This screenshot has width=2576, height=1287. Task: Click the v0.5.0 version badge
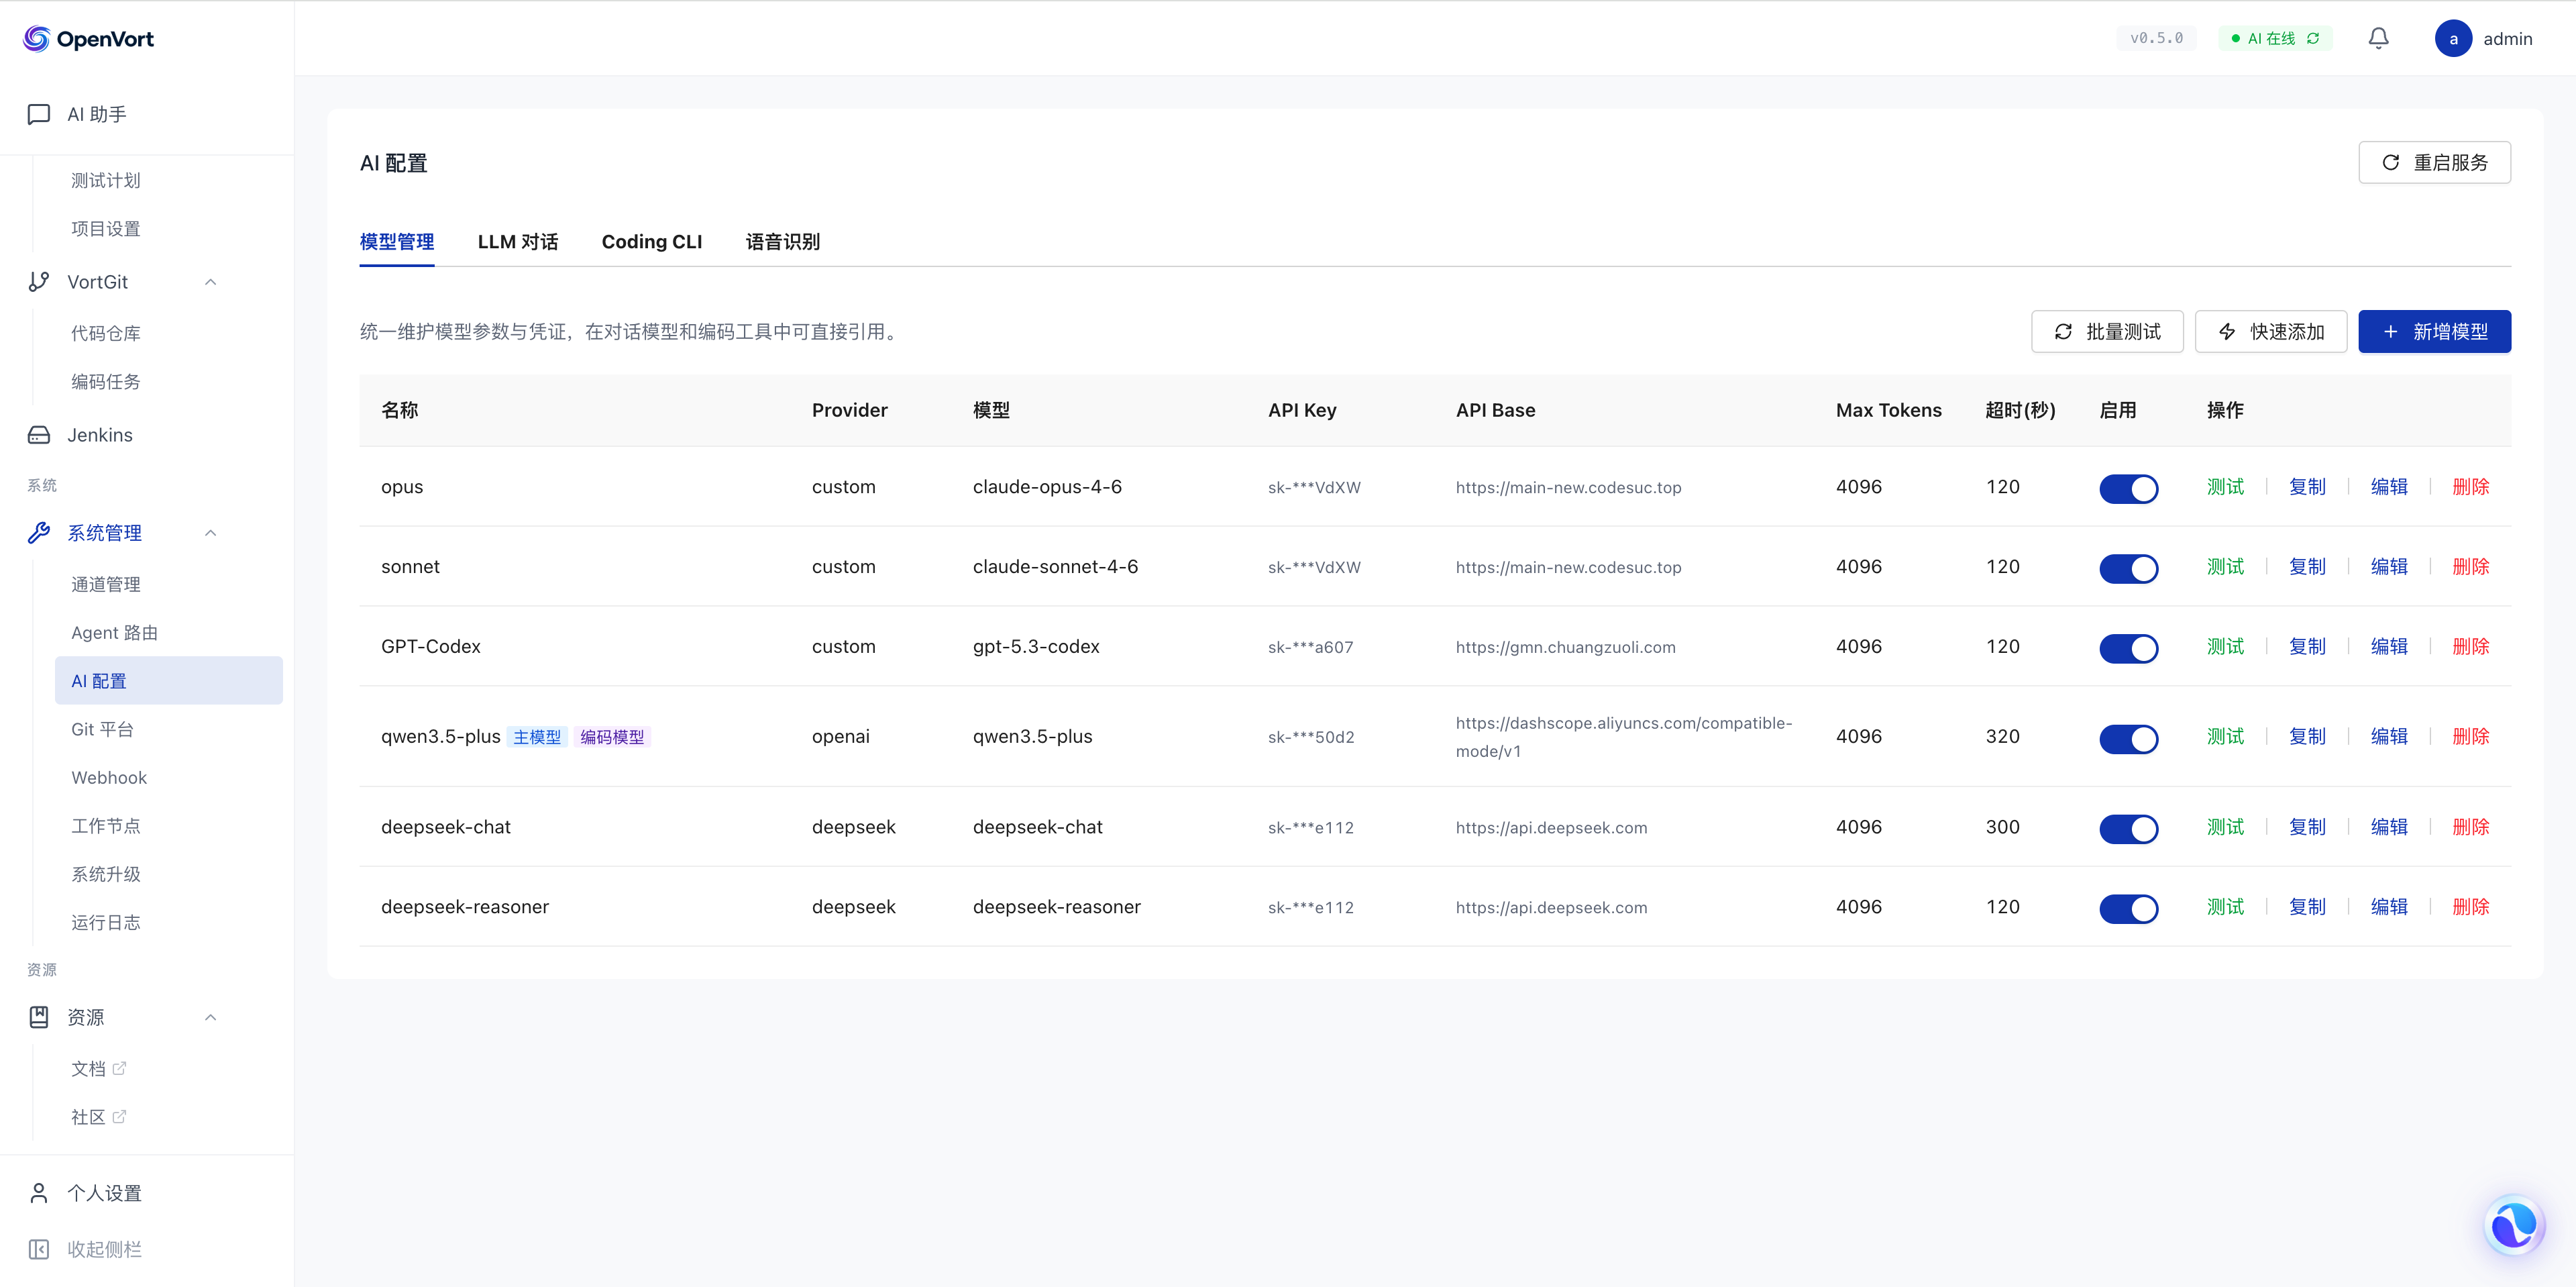coord(2157,38)
